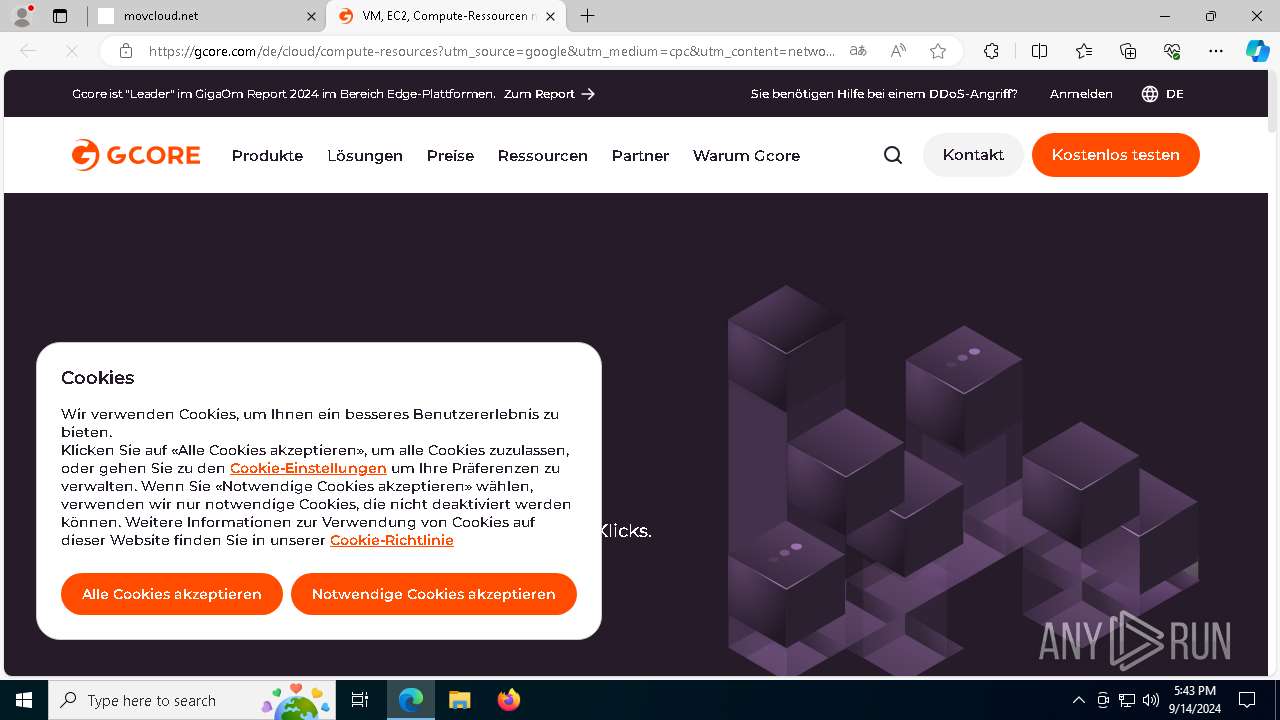The width and height of the screenshot is (1280, 720).
Task: Click the Zum Report link
Action: tap(549, 94)
